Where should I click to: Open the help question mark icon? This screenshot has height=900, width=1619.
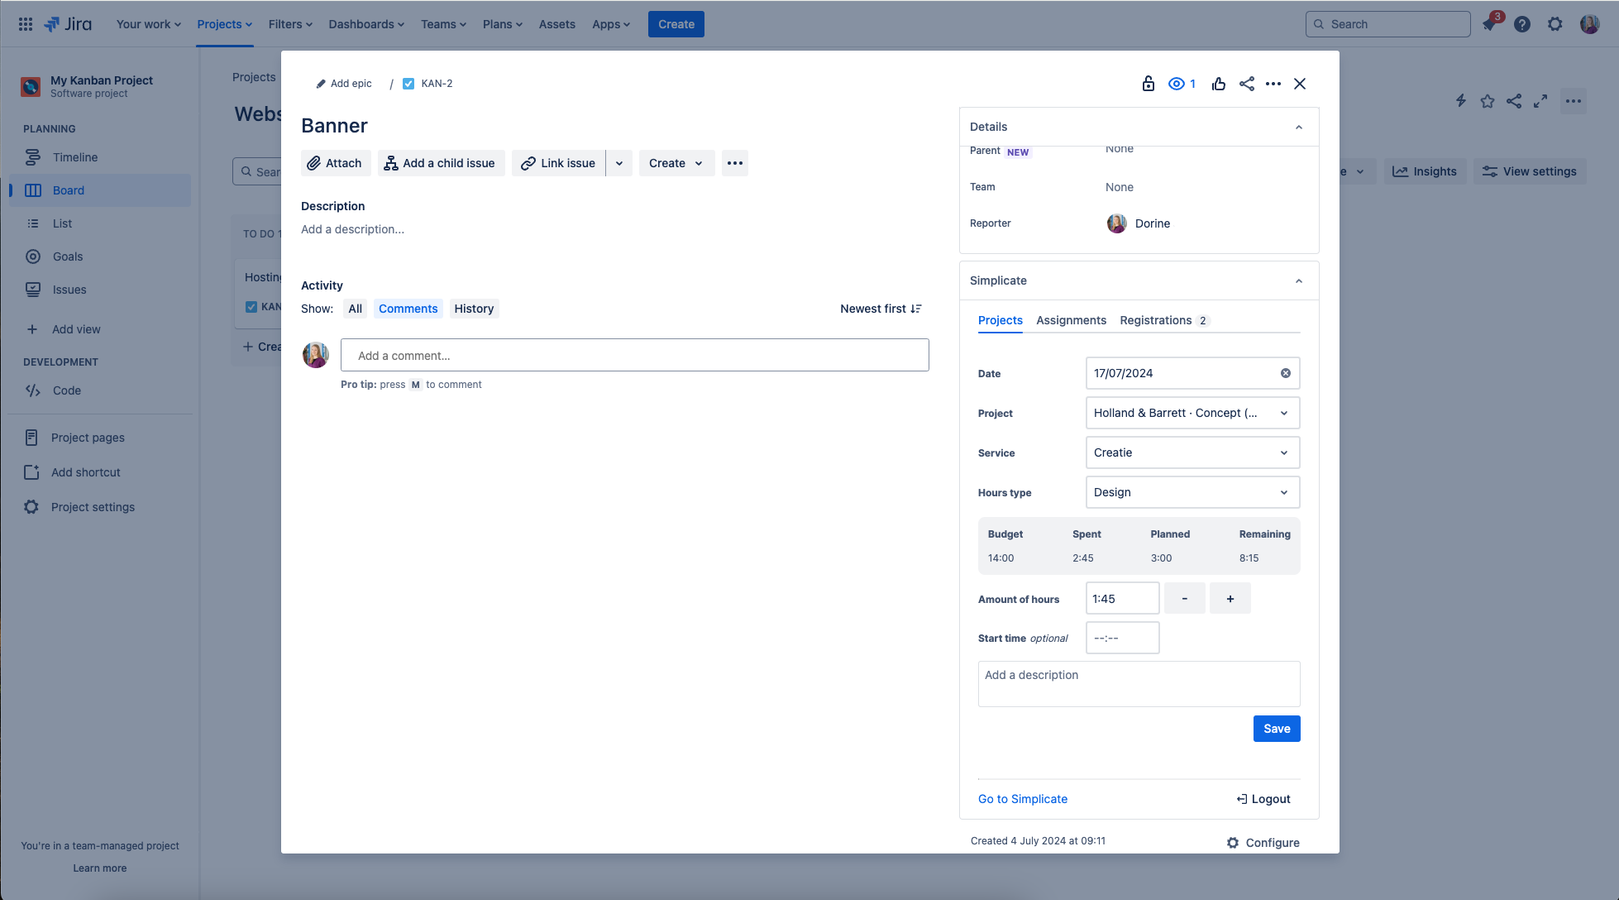pos(1522,24)
